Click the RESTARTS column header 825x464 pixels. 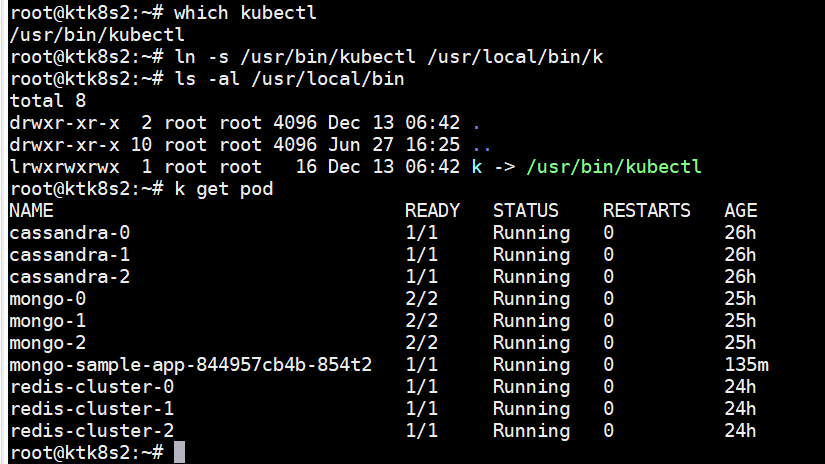[647, 211]
